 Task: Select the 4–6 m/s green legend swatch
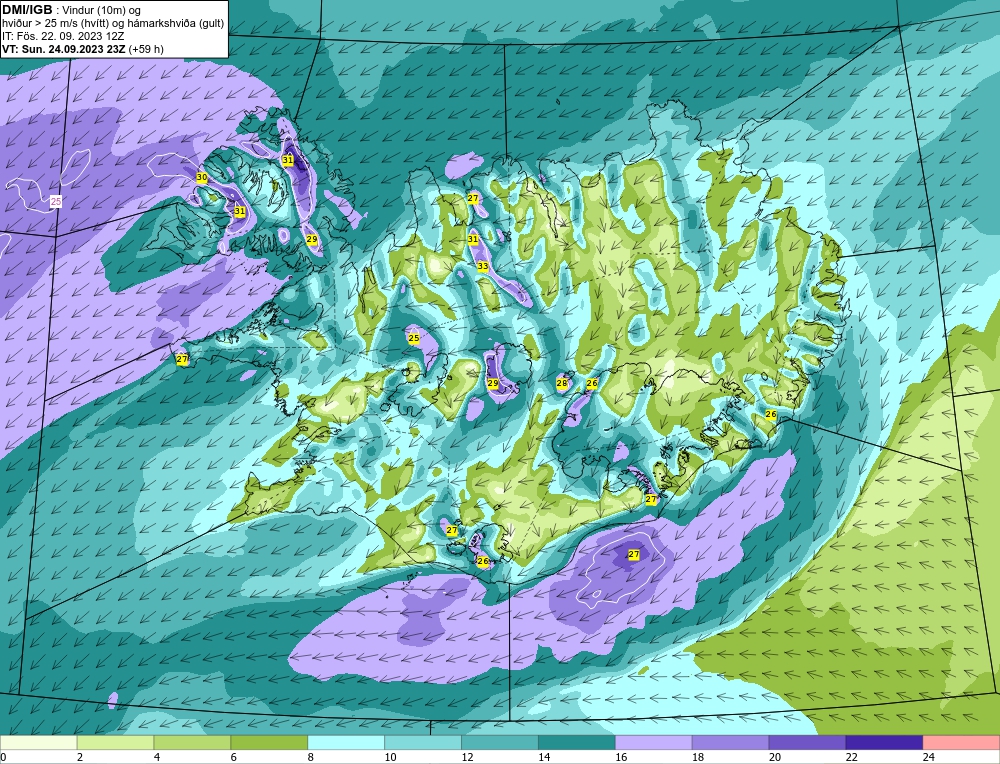click(192, 743)
